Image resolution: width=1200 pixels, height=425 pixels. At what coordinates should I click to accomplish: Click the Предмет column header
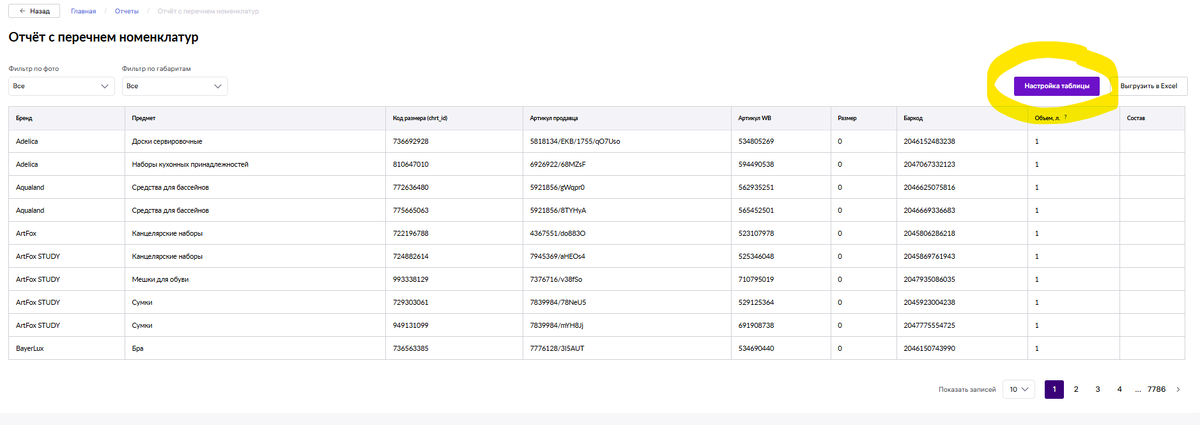[143, 118]
